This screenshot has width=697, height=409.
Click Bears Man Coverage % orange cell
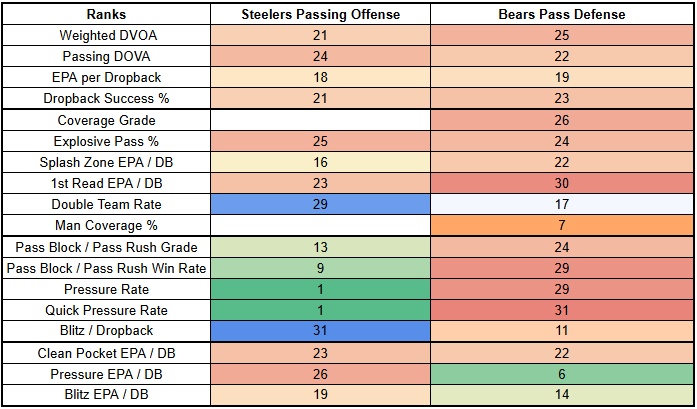click(x=563, y=225)
